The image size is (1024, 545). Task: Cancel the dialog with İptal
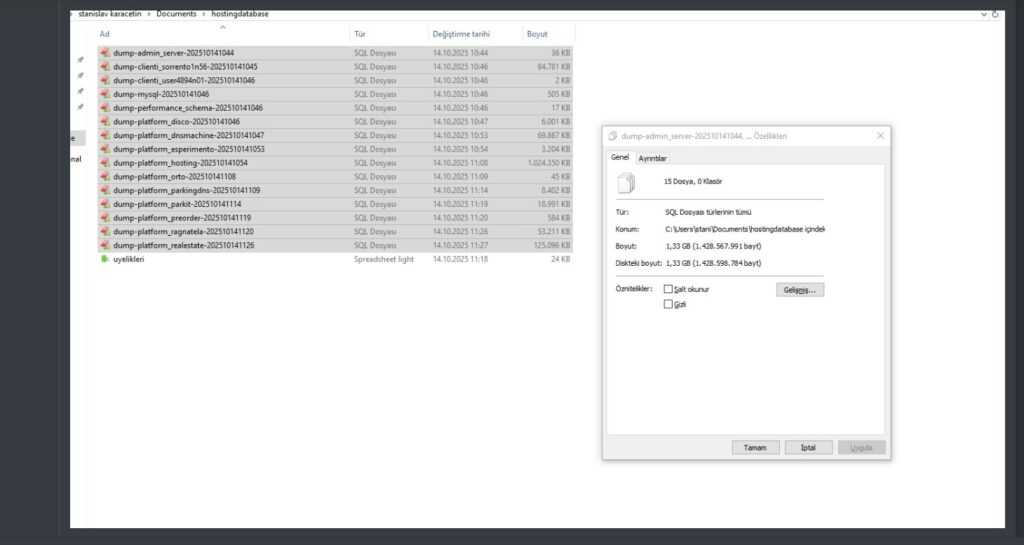click(x=808, y=448)
